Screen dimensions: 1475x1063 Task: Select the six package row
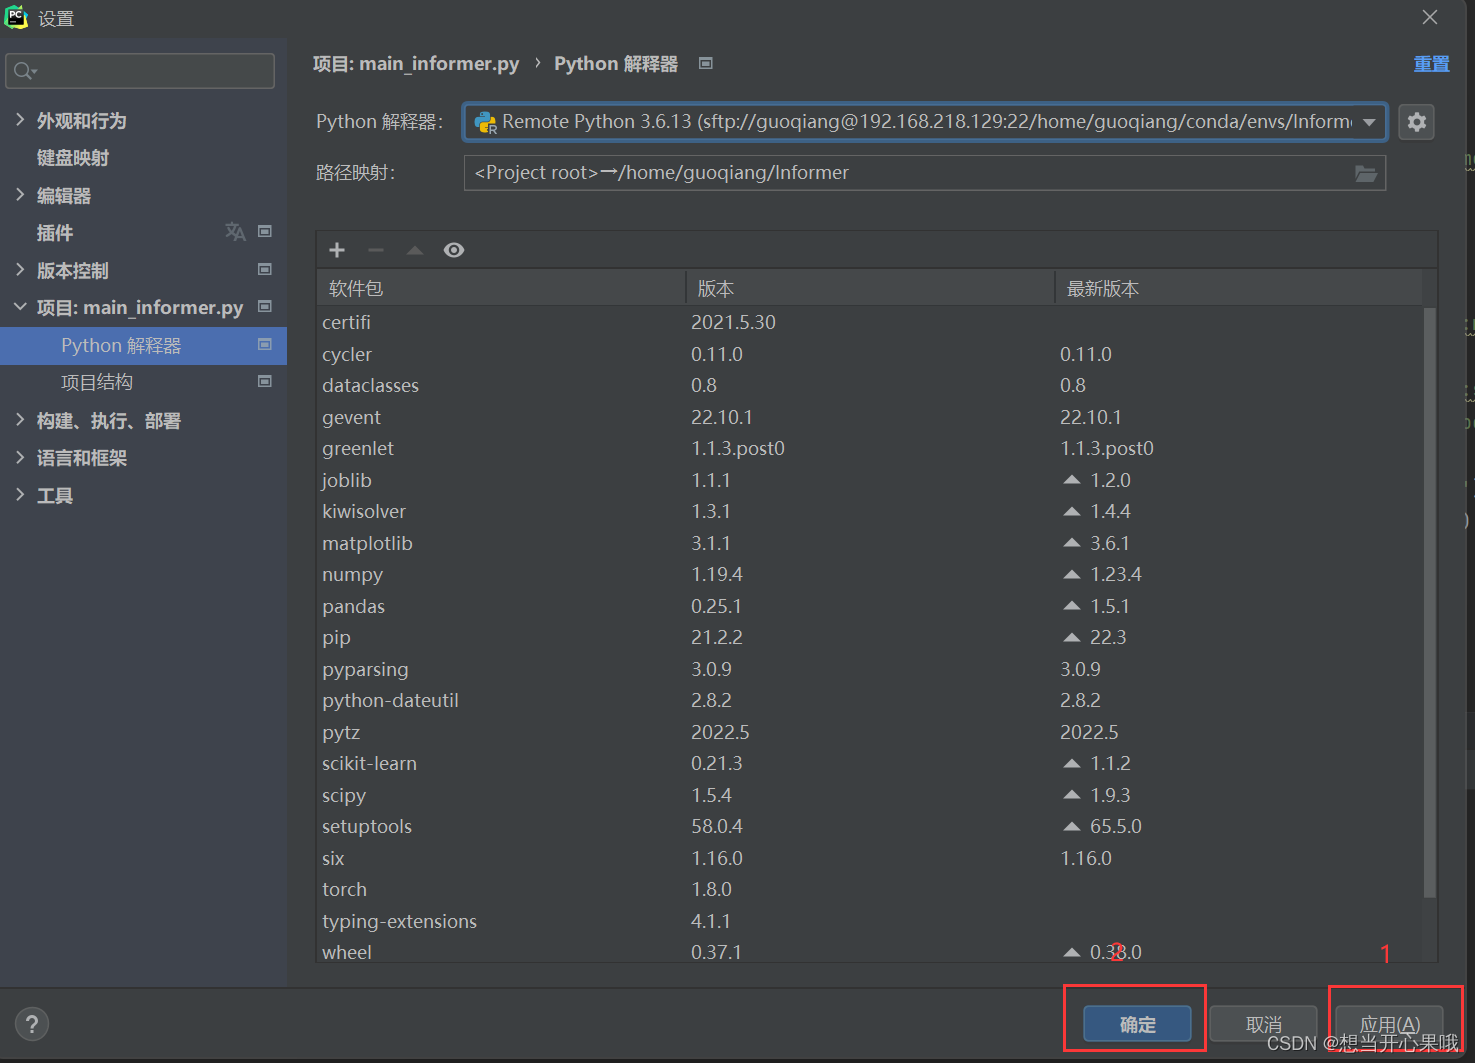coord(870,858)
